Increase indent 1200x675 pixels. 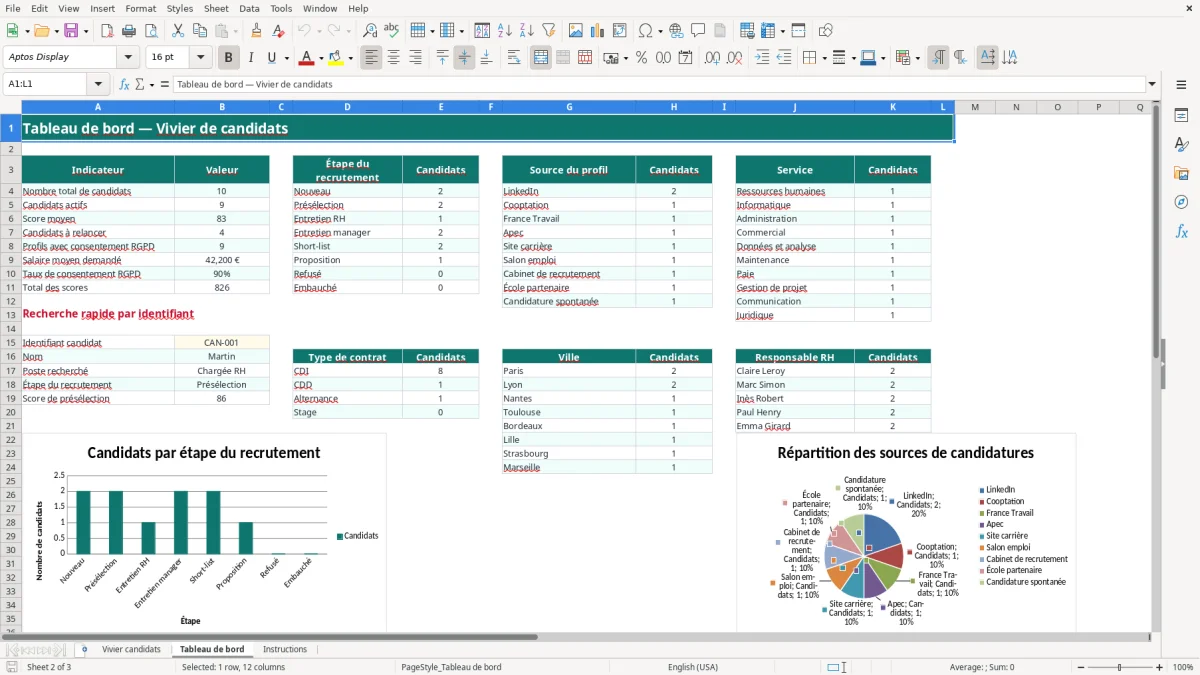[x=762, y=58]
